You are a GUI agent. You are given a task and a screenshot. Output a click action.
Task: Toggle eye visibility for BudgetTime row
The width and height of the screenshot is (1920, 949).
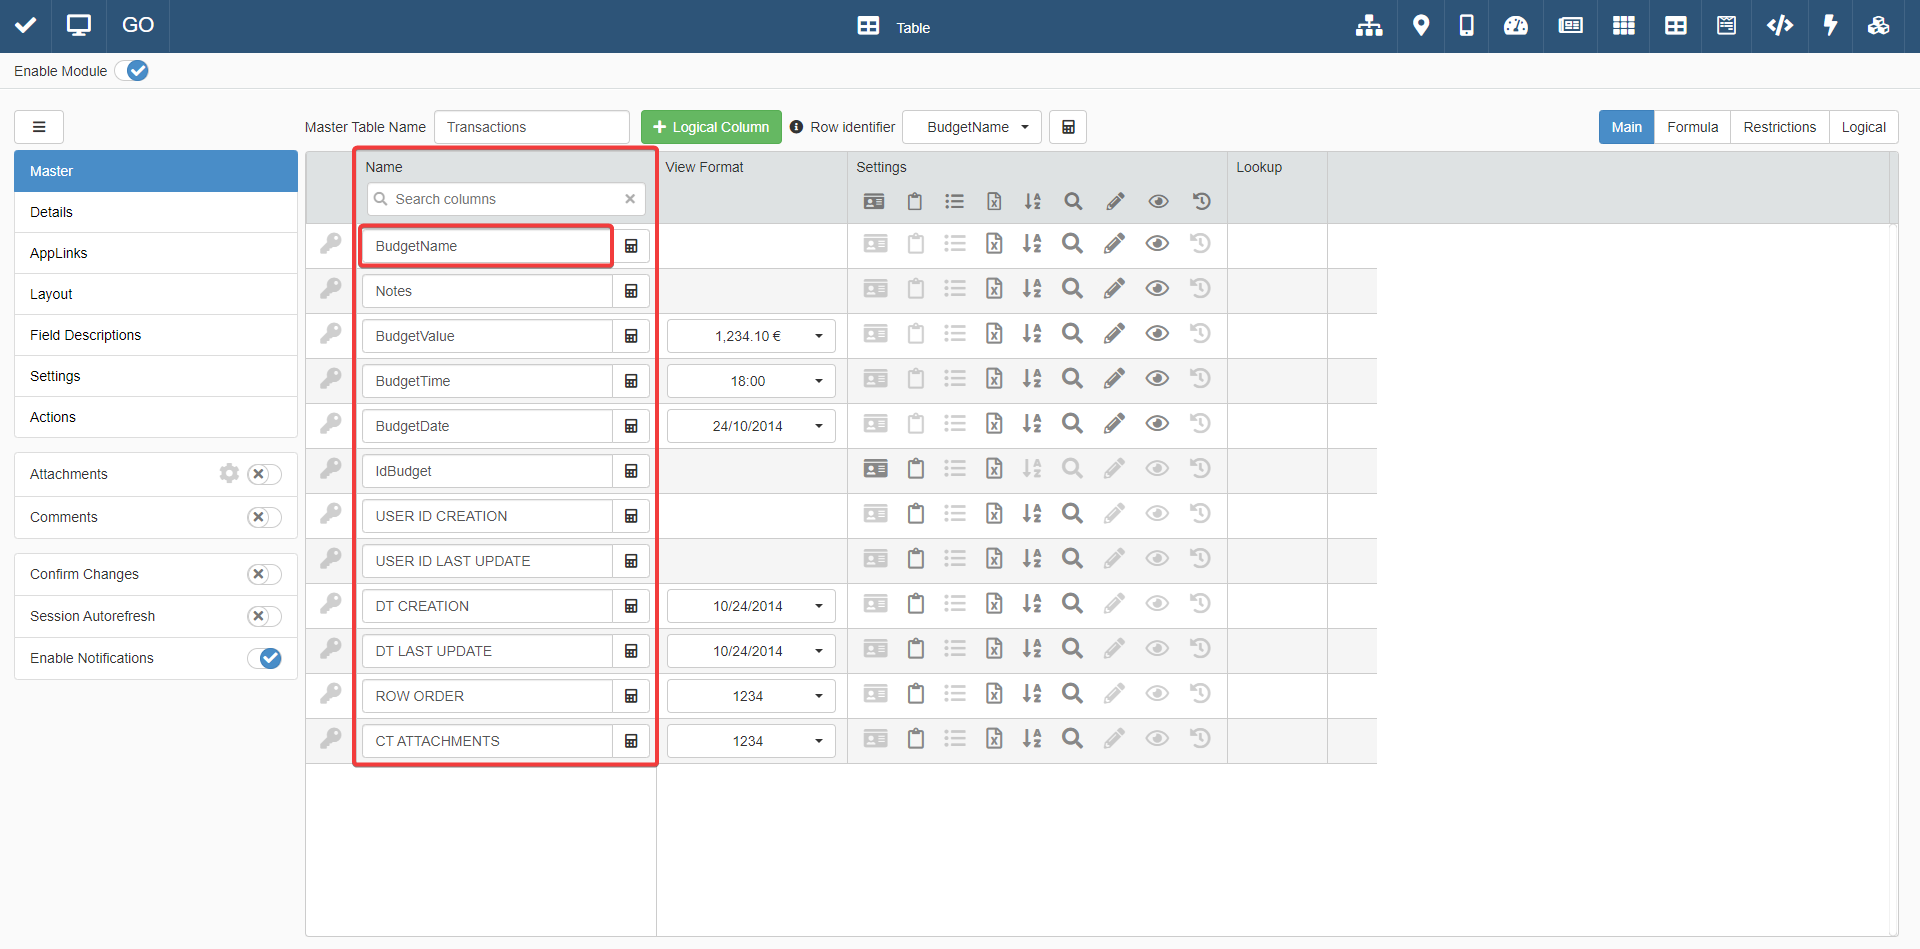1157,379
